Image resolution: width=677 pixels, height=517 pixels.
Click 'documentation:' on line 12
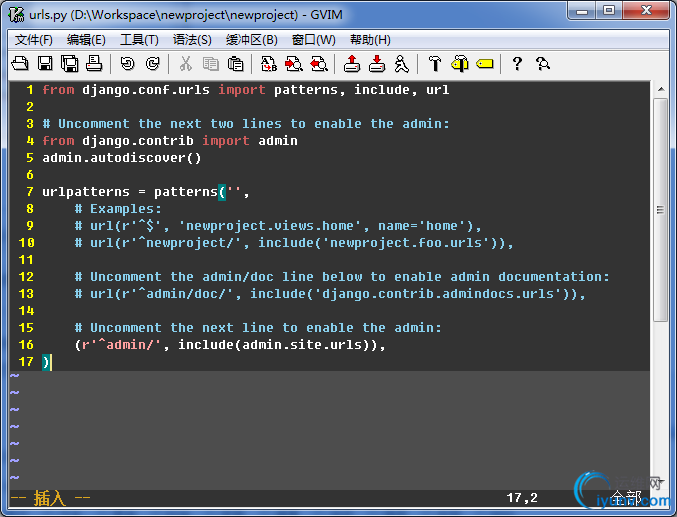(x=554, y=277)
